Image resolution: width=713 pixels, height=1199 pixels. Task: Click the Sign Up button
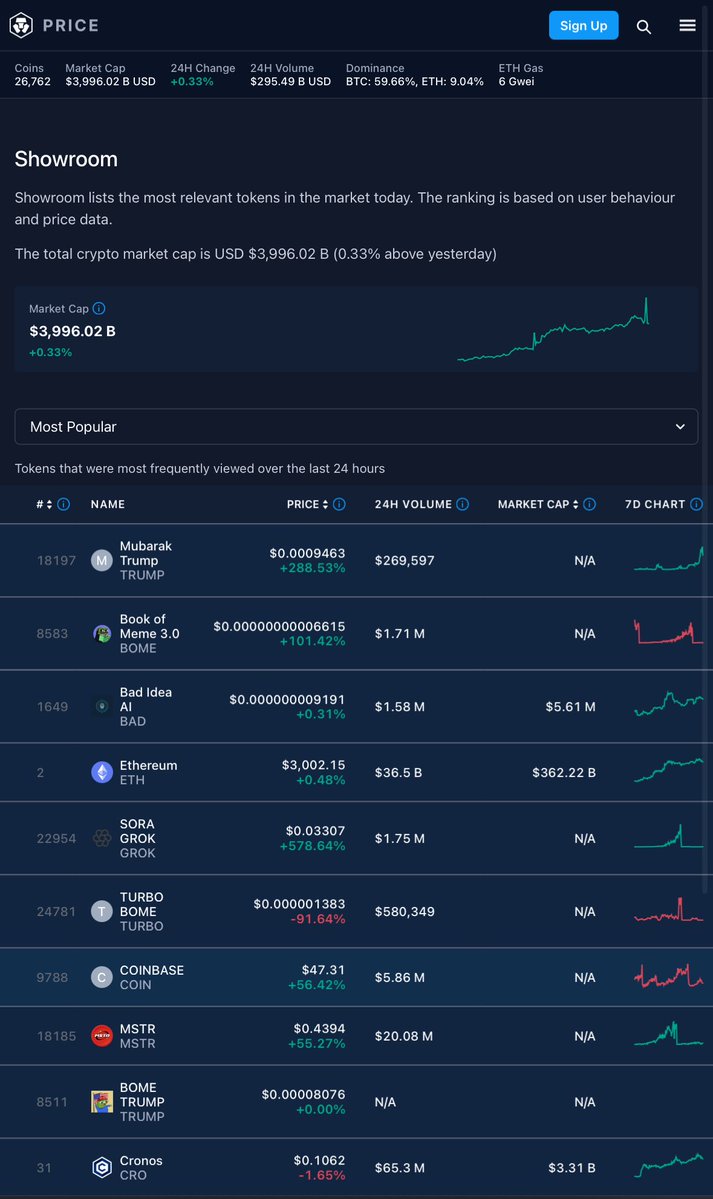click(584, 25)
